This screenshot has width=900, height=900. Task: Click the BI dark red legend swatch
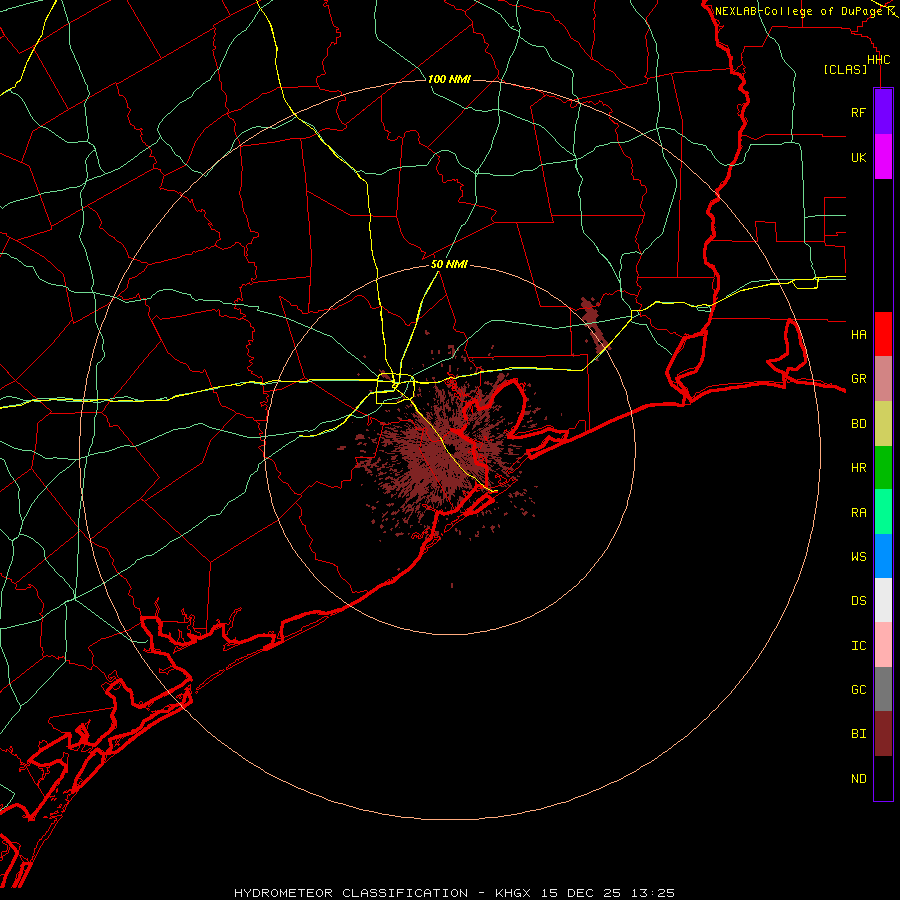coord(883,734)
